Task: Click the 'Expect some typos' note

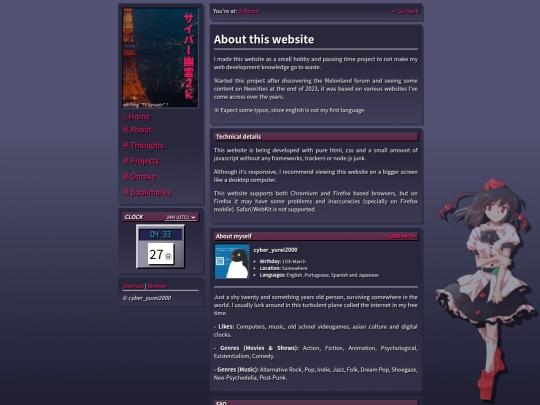Action: point(290,110)
